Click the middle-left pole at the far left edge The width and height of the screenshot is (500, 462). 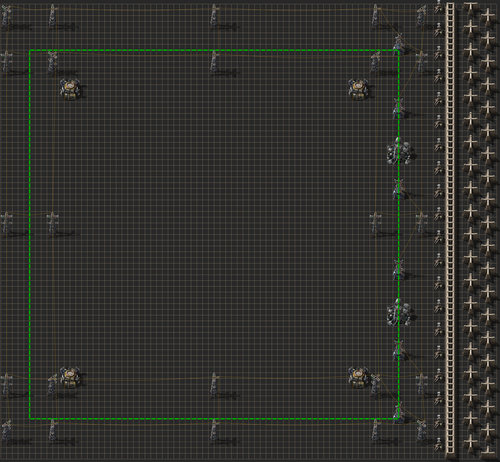tap(6, 224)
